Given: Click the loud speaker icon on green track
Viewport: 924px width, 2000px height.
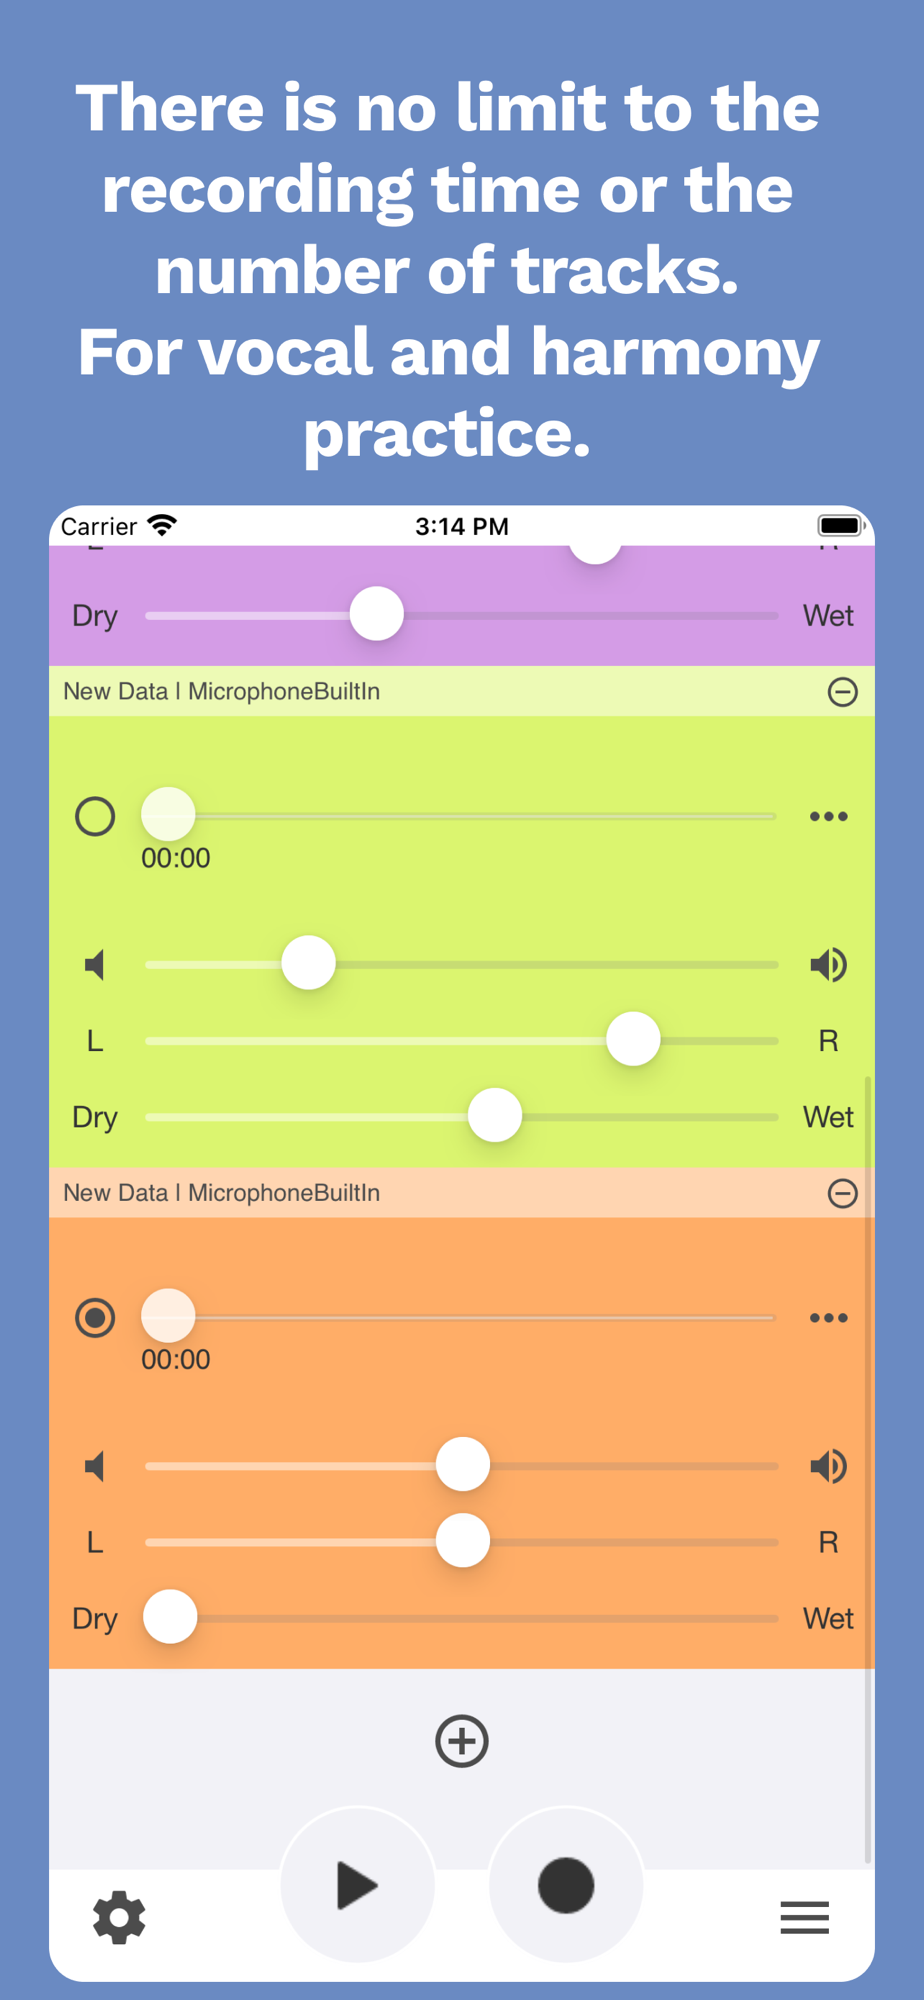Looking at the screenshot, I should 829,965.
